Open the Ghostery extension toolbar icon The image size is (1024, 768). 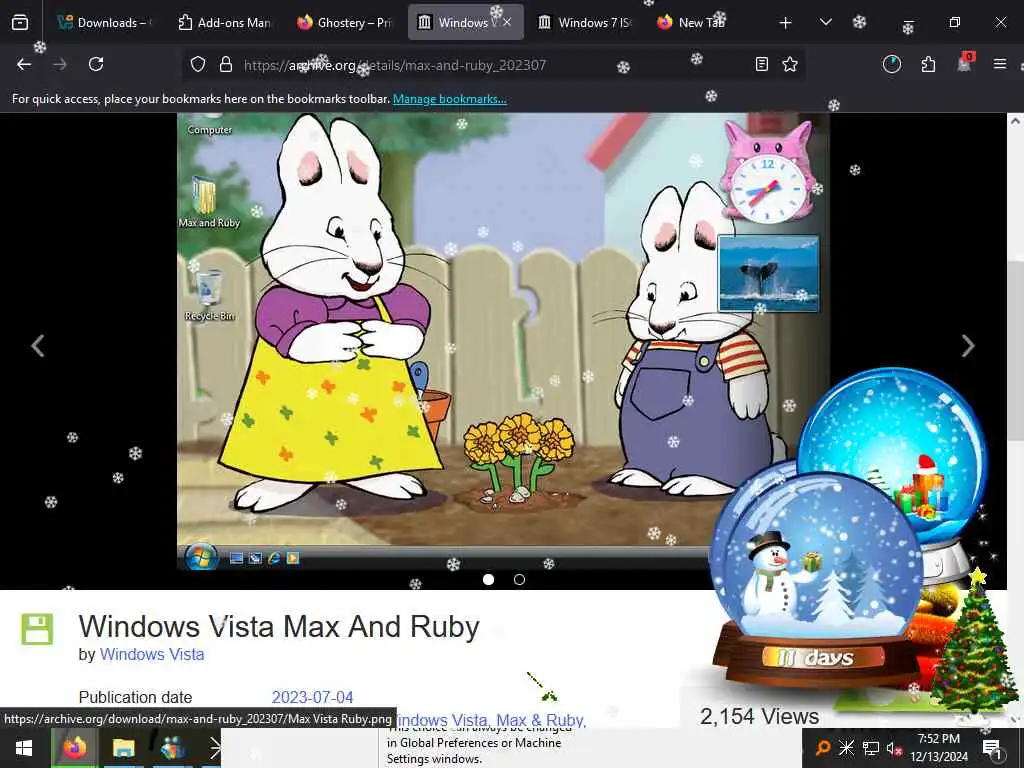click(x=965, y=63)
